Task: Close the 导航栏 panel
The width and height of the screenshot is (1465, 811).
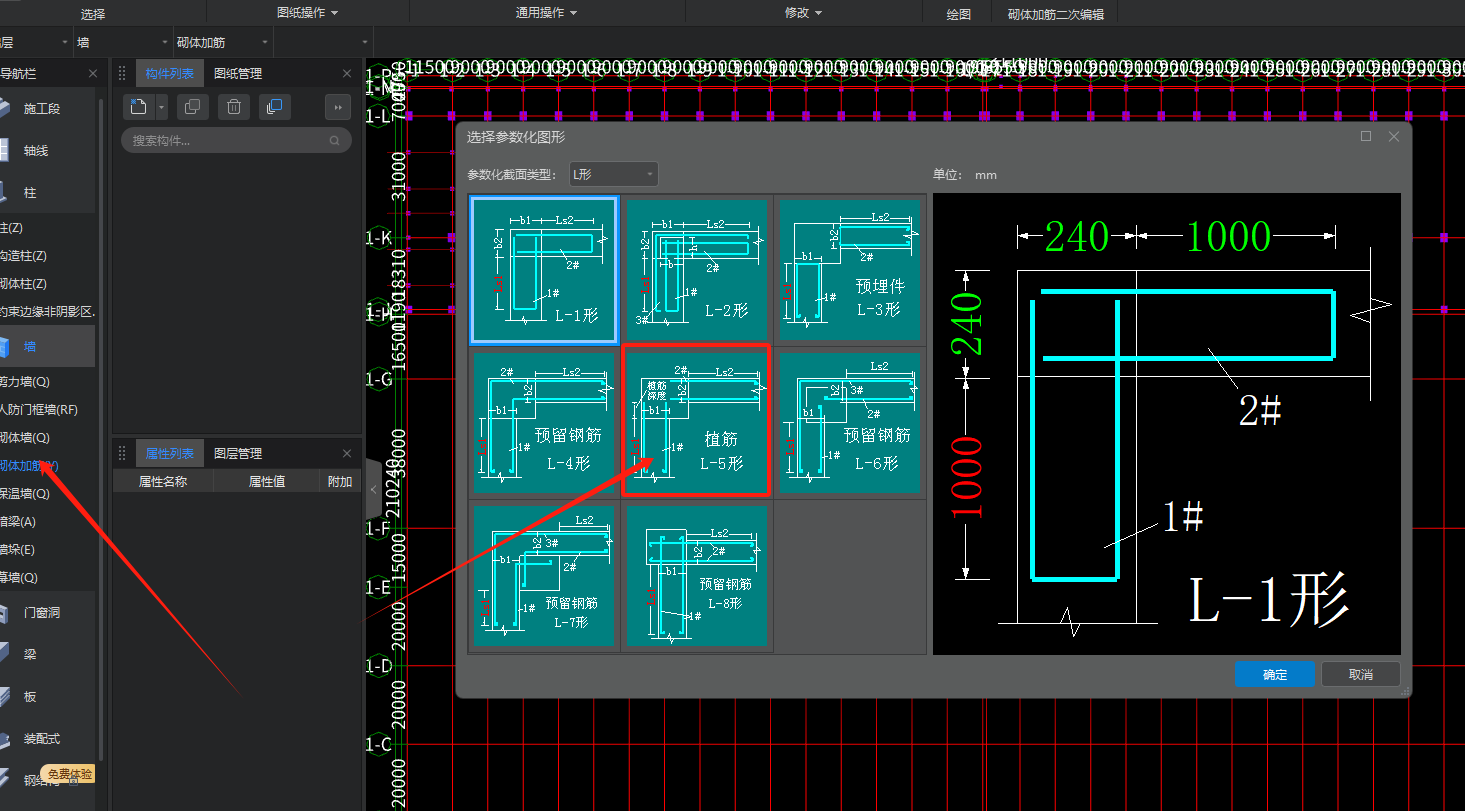Action: click(93, 73)
